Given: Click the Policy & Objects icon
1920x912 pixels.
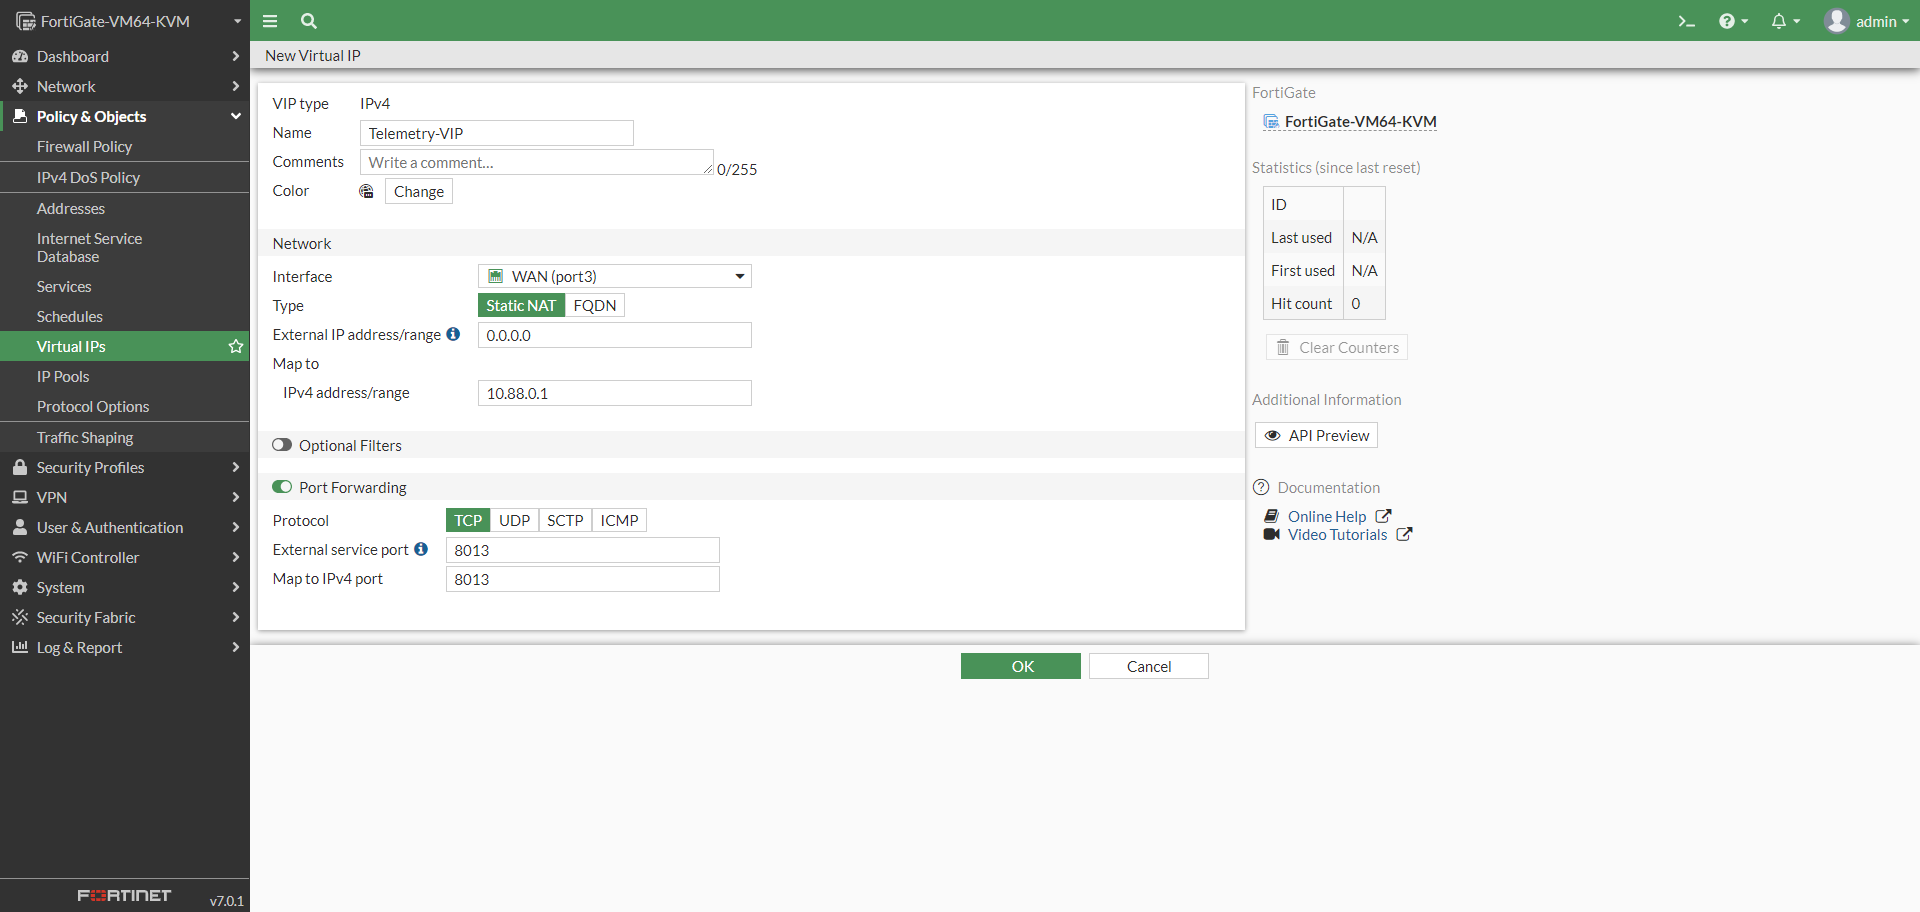Looking at the screenshot, I should pos(20,116).
